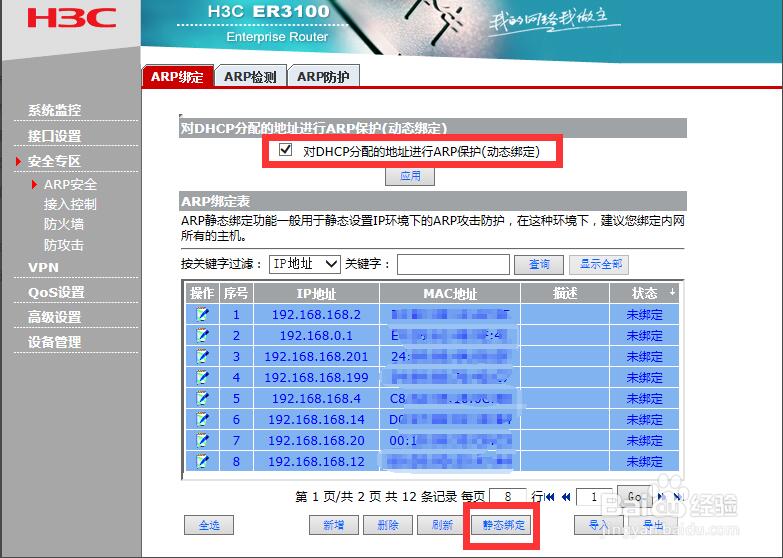Click the 刷新 refresh button

pyautogui.click(x=442, y=525)
